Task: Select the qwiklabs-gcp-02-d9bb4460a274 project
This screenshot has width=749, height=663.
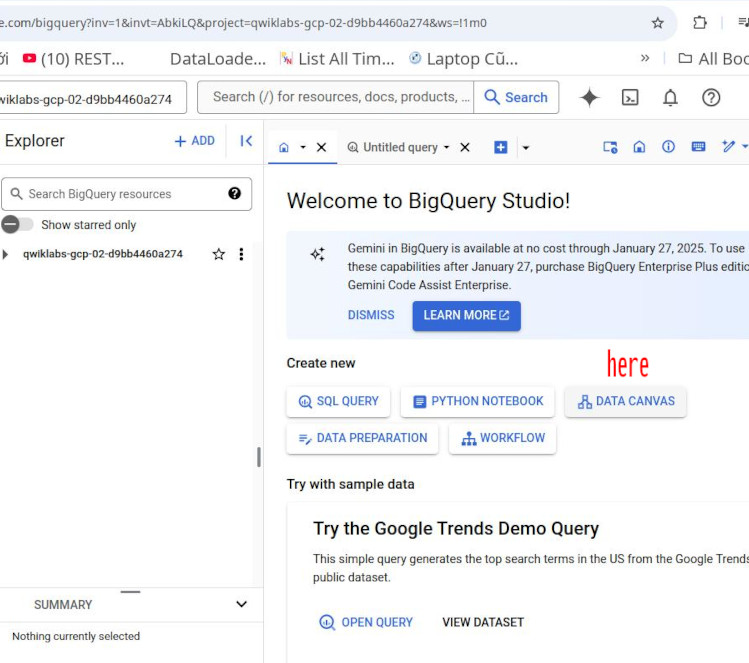Action: point(103,254)
